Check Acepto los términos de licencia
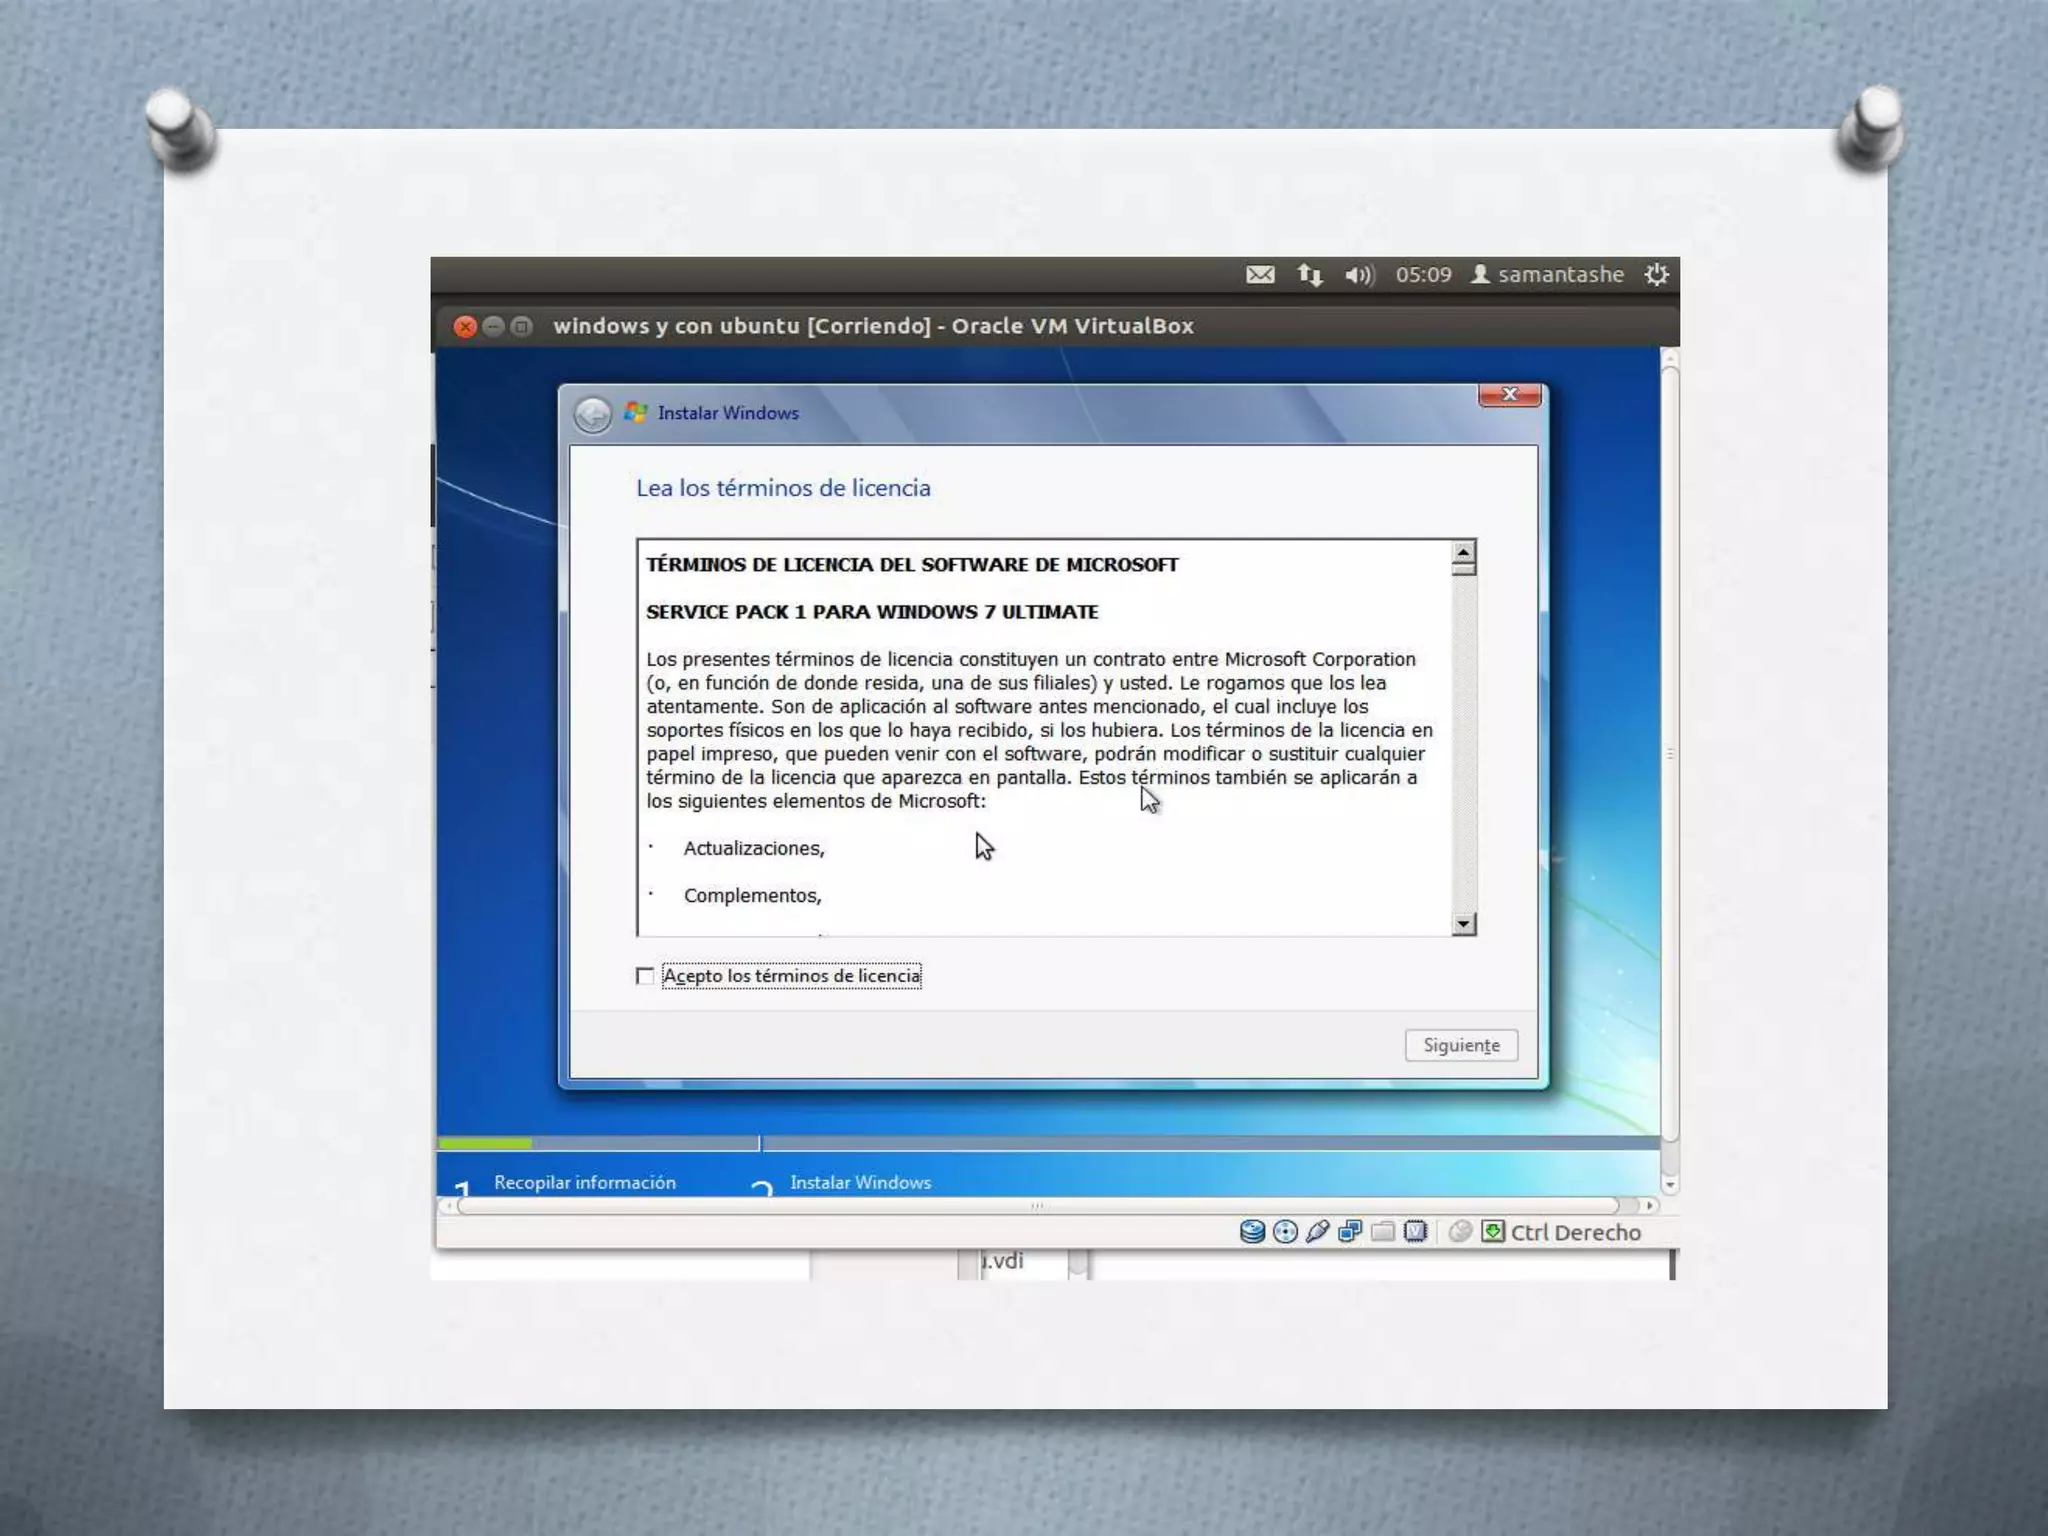Viewport: 2048px width, 1536px height. 645,976
